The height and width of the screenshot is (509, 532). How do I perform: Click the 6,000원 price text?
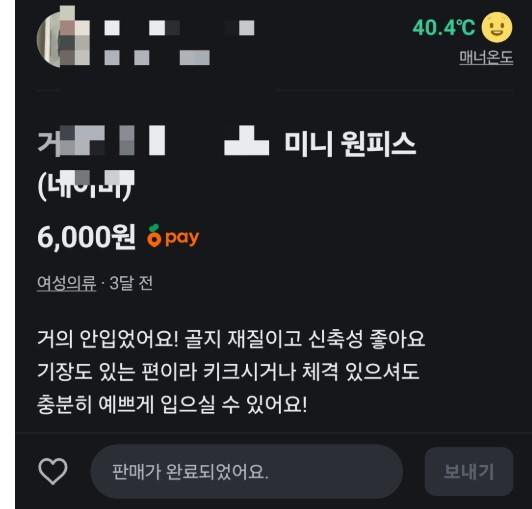point(86,237)
